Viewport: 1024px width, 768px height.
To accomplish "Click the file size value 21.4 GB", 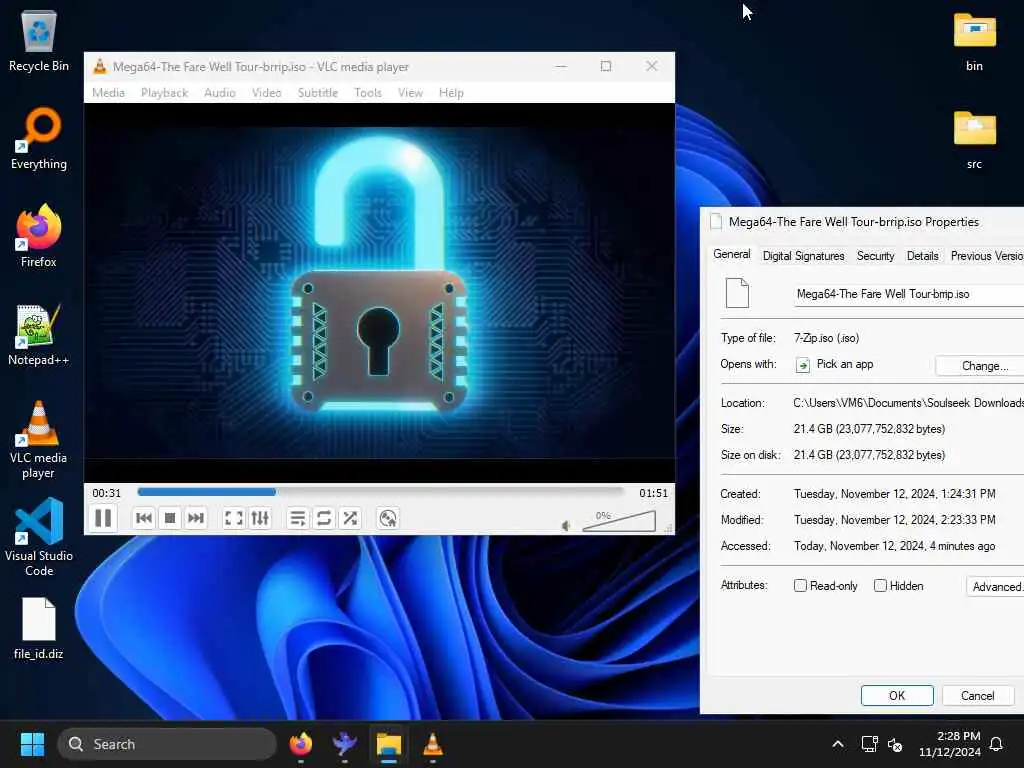I will pyautogui.click(x=869, y=429).
